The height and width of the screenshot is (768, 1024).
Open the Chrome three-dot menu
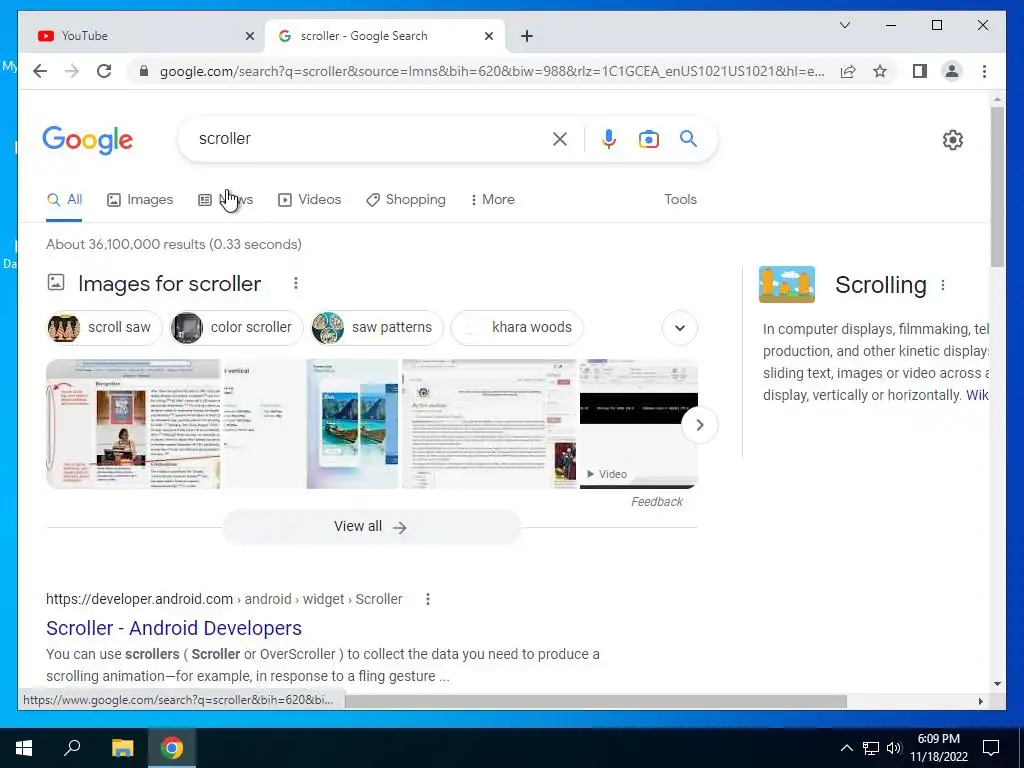tap(984, 71)
